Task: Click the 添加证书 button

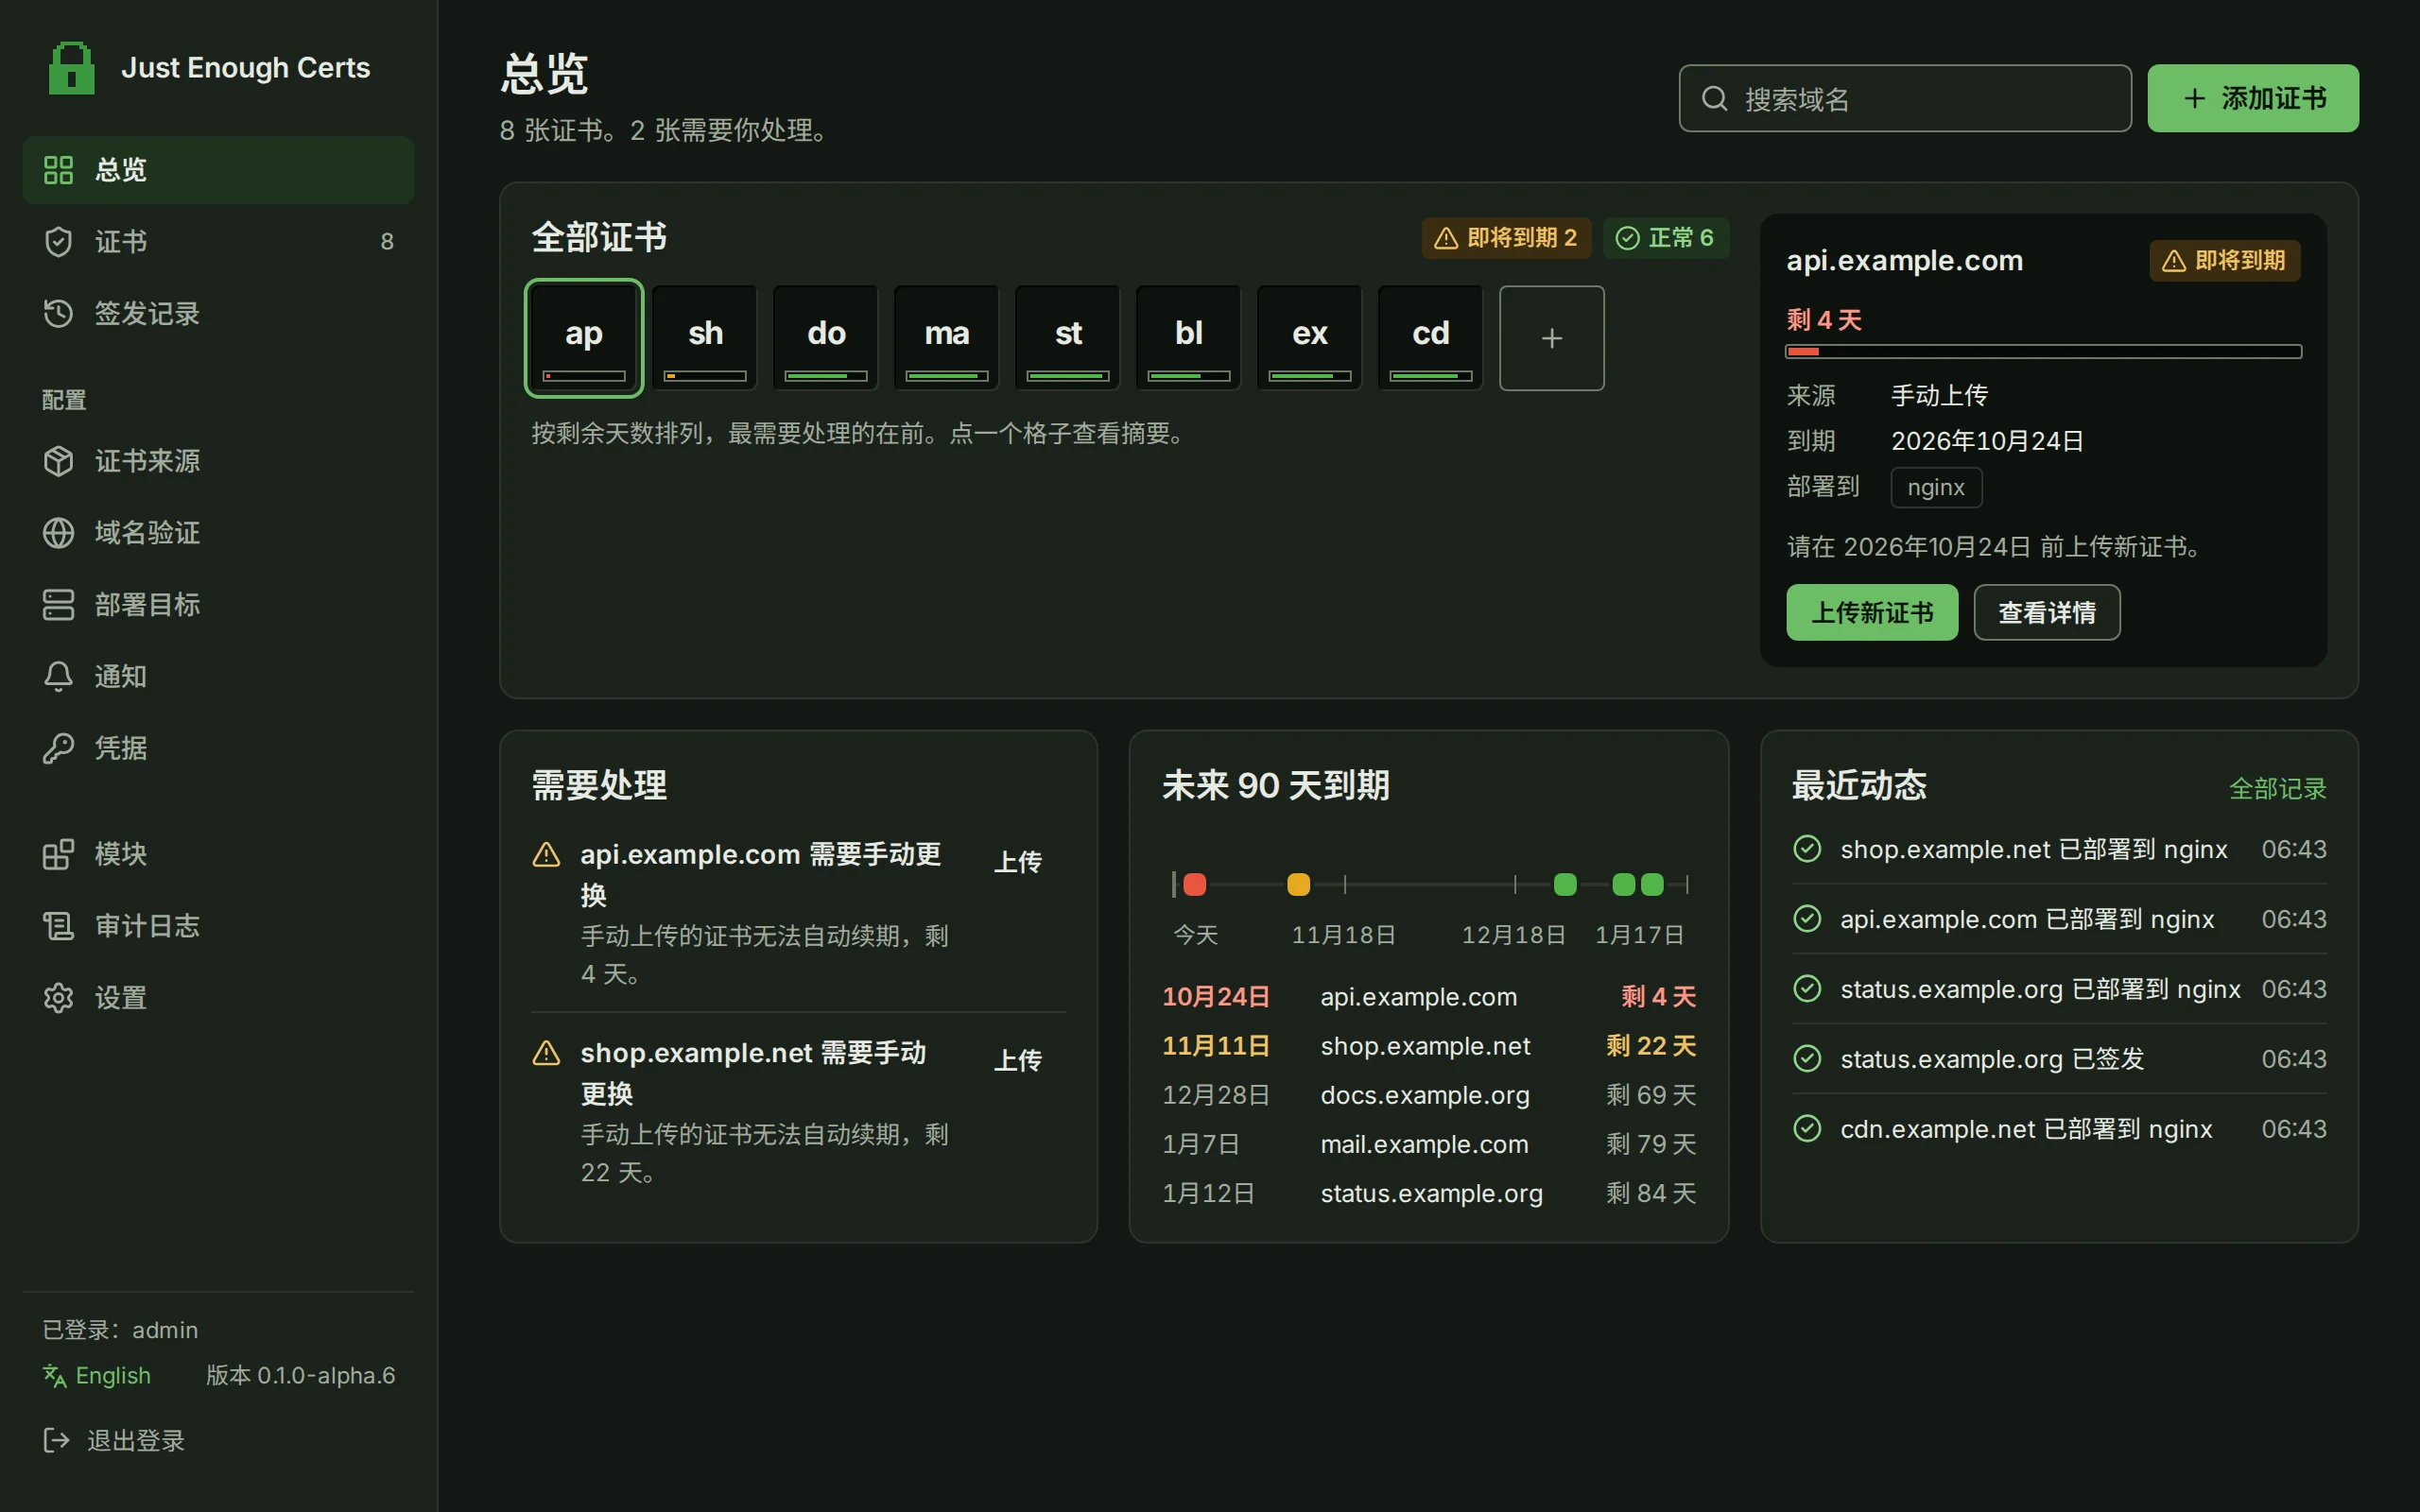Action: [x=2253, y=98]
